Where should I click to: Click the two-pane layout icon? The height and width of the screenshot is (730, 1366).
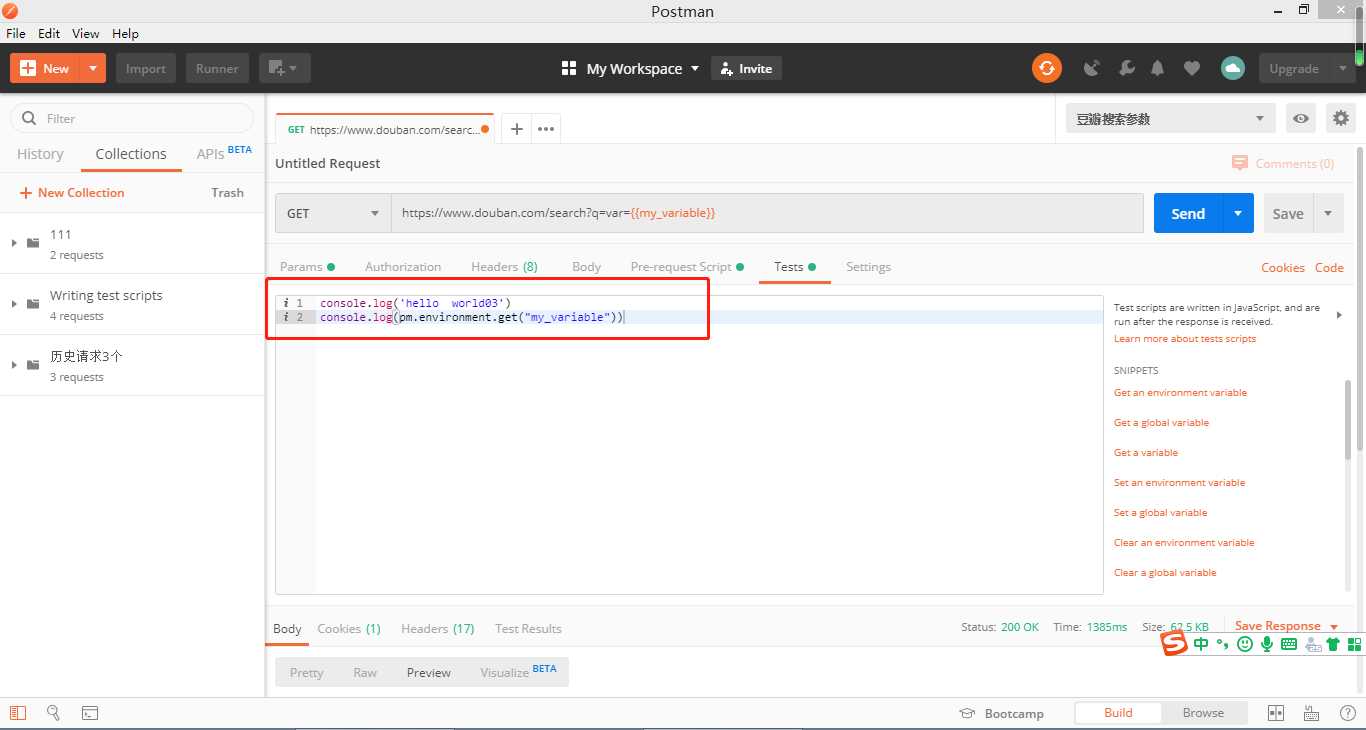click(x=1276, y=713)
